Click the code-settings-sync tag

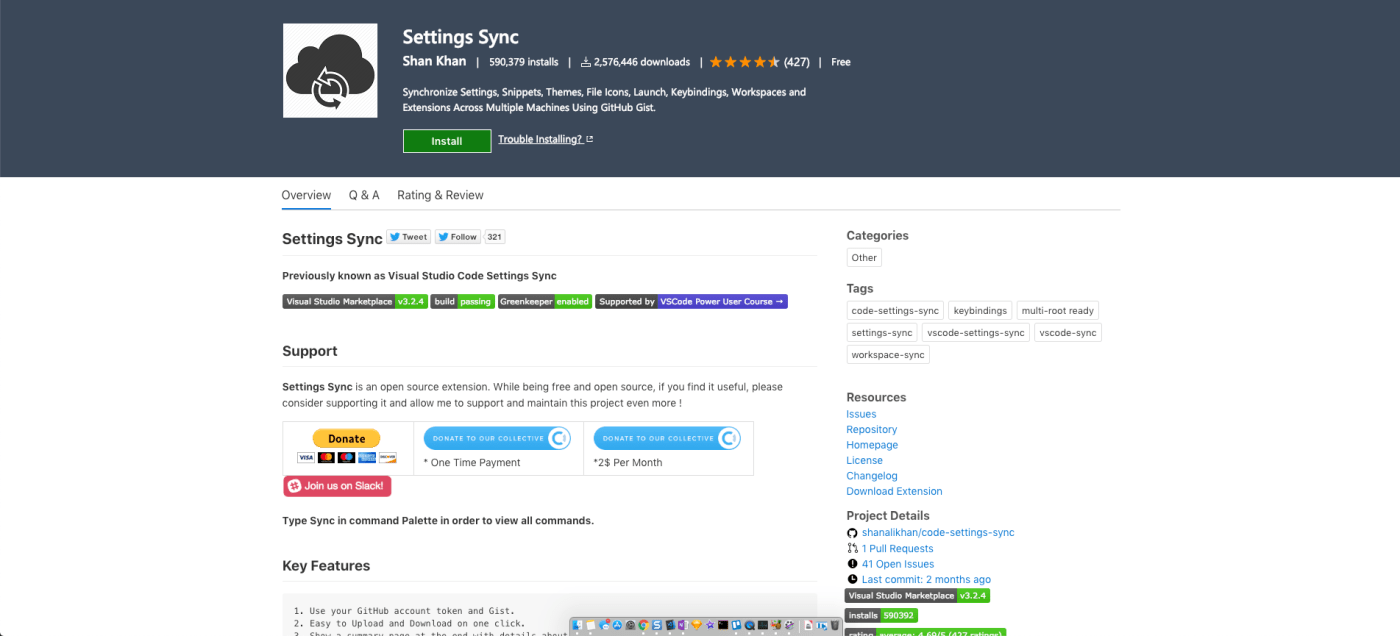pos(895,311)
